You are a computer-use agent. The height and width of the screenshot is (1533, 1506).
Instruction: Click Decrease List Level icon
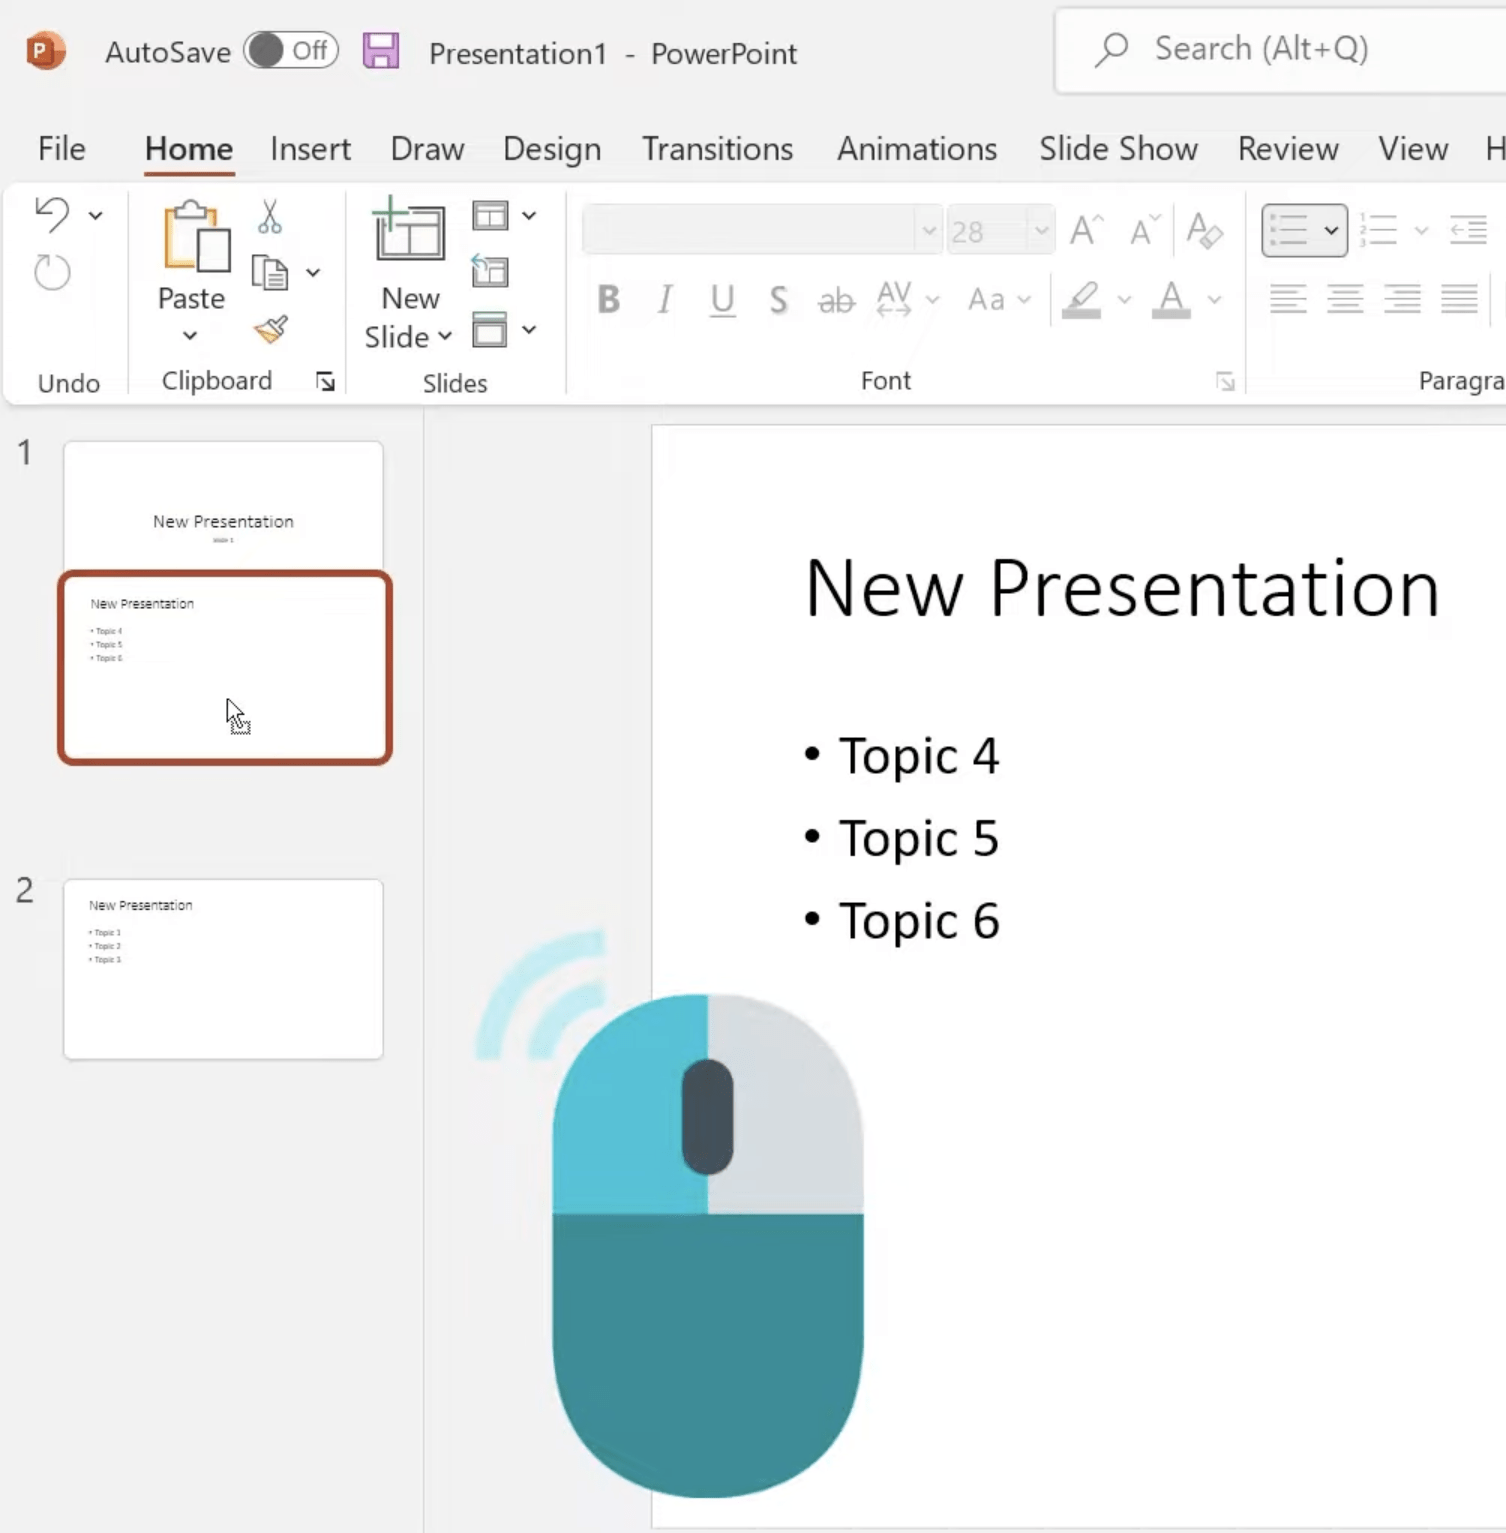pyautogui.click(x=1468, y=231)
